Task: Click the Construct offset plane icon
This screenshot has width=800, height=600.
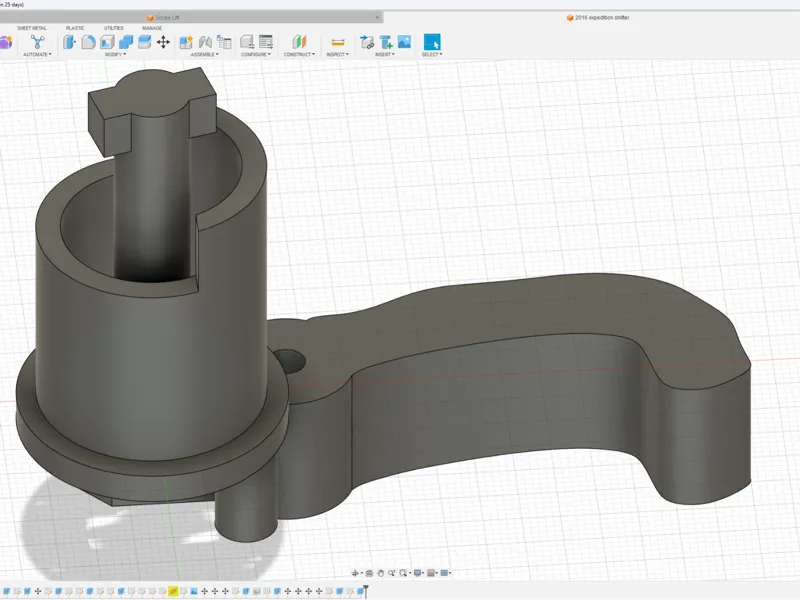Action: tap(299, 42)
